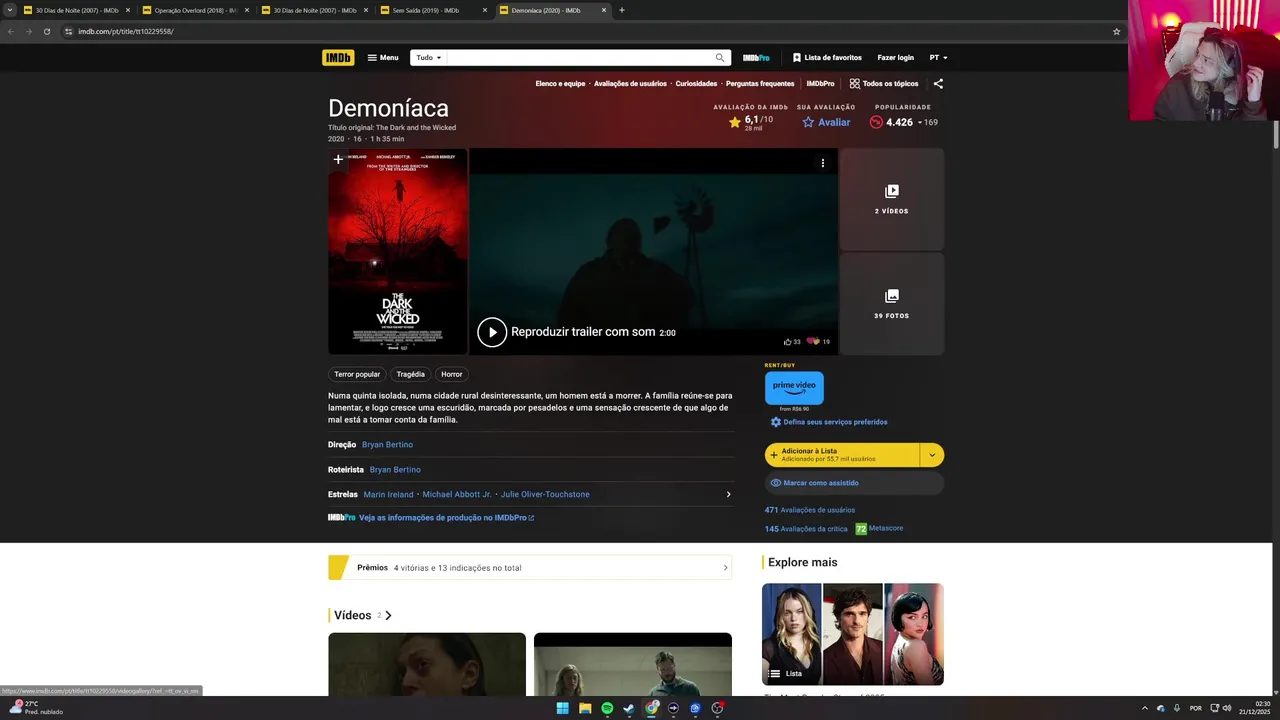Open the trailer three-dot options menu
Screen dimensions: 1280x720
tap(823, 163)
